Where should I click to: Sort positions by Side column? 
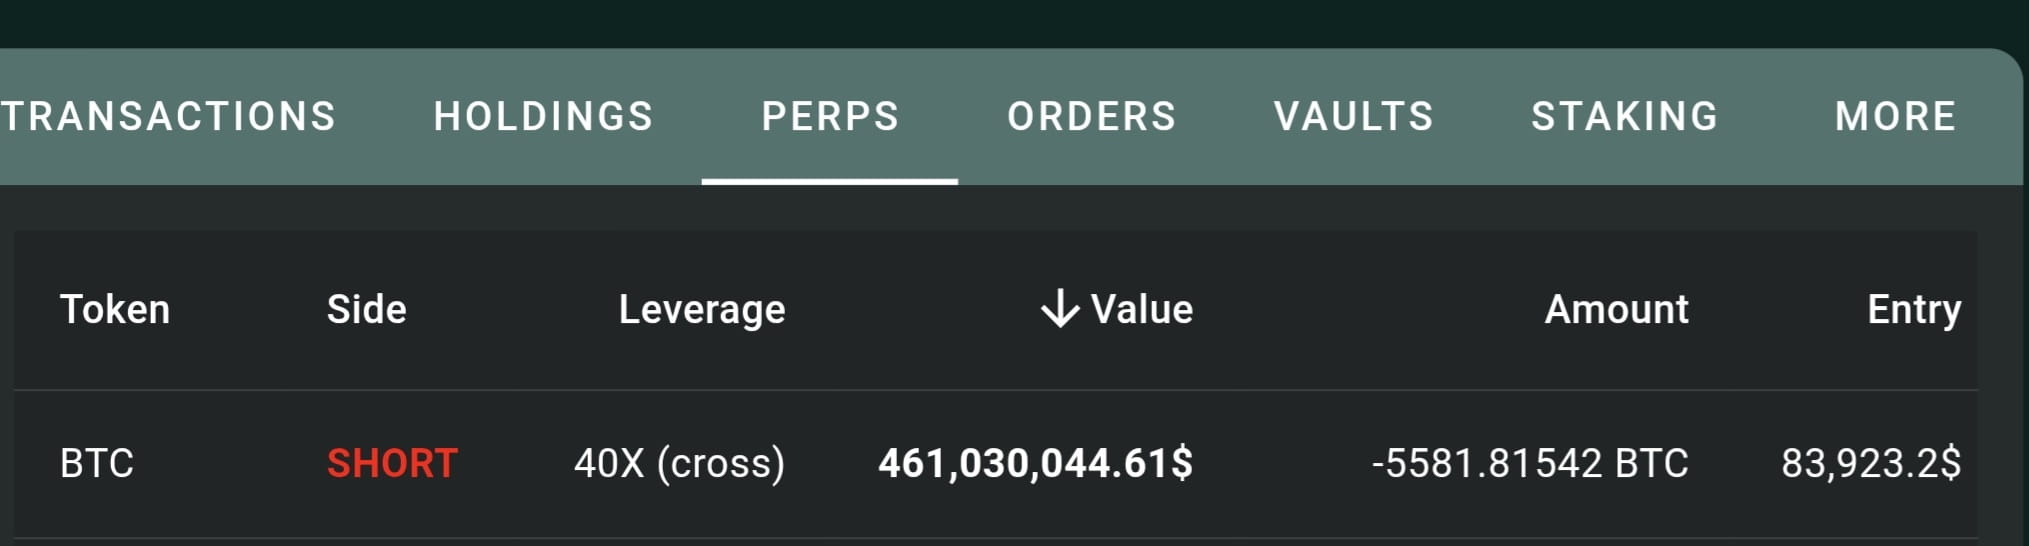[x=367, y=310]
